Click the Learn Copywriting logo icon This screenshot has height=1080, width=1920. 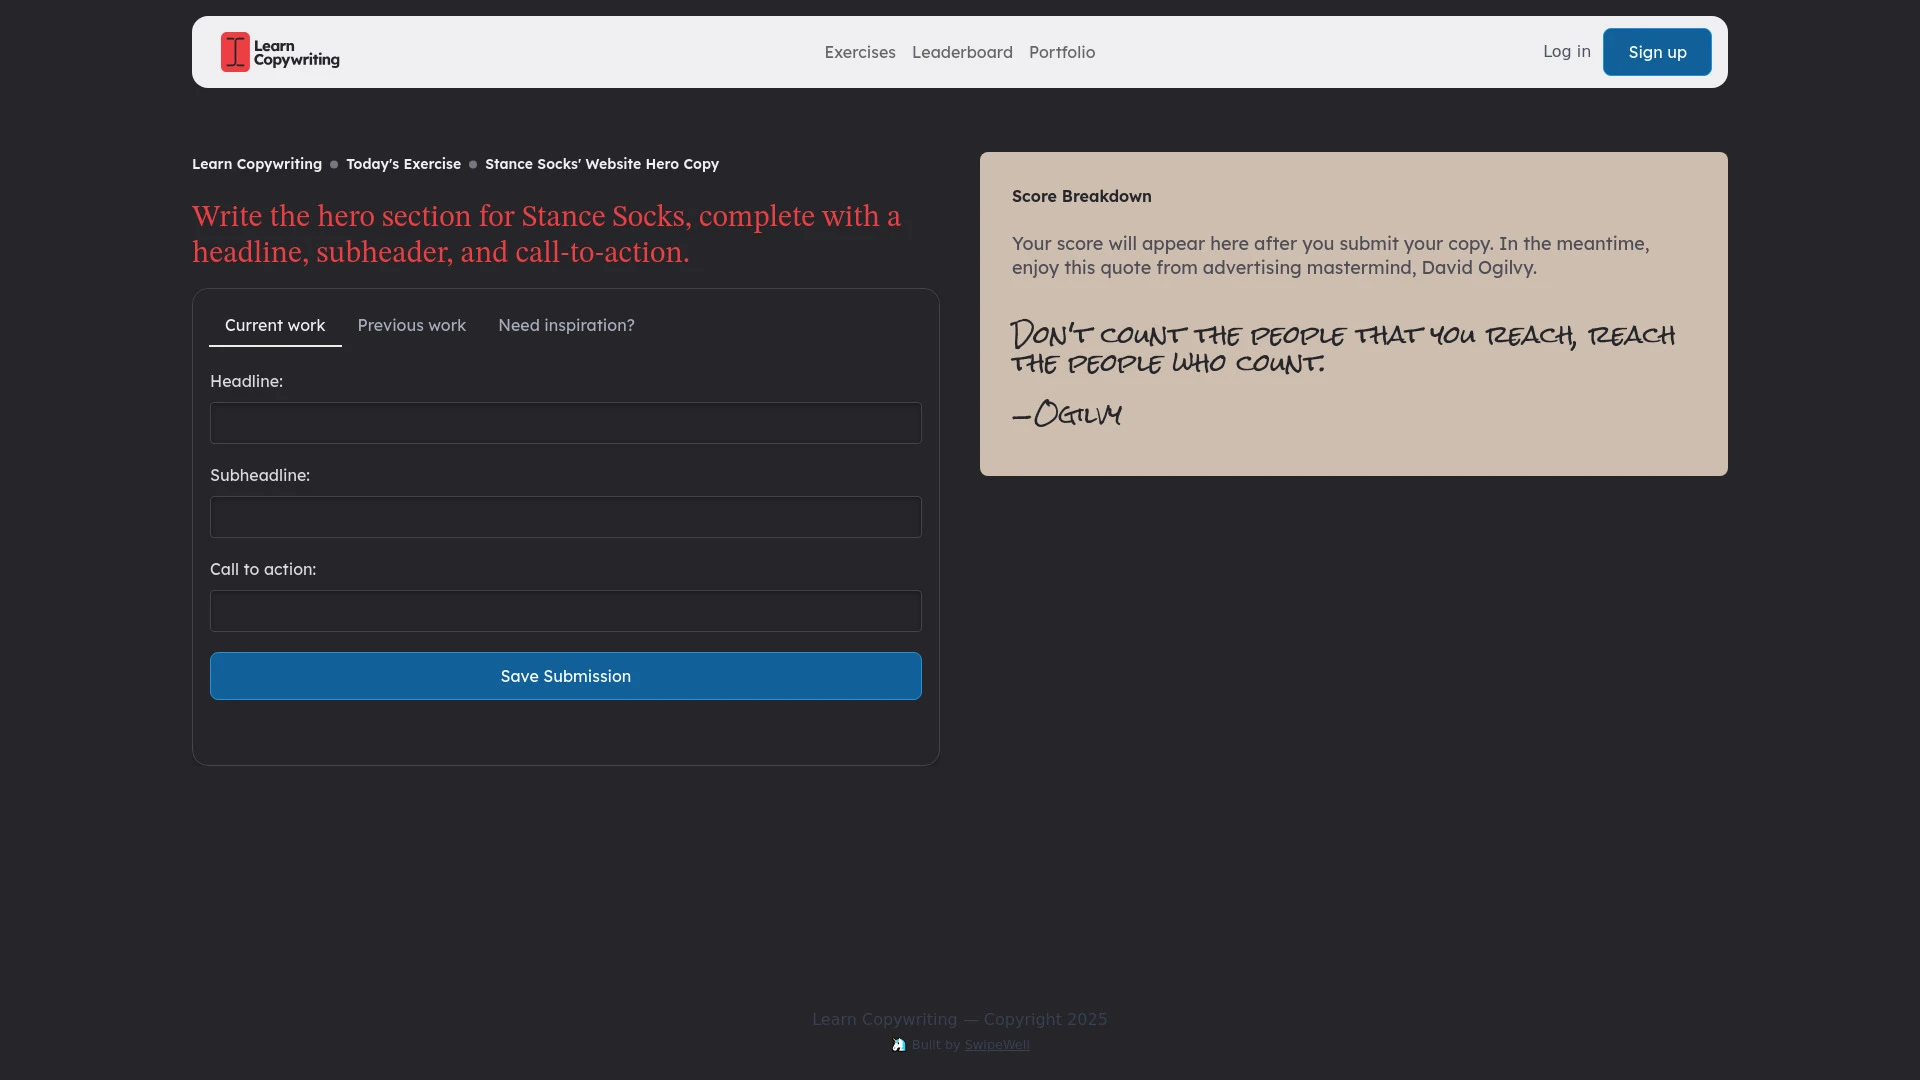tap(234, 52)
